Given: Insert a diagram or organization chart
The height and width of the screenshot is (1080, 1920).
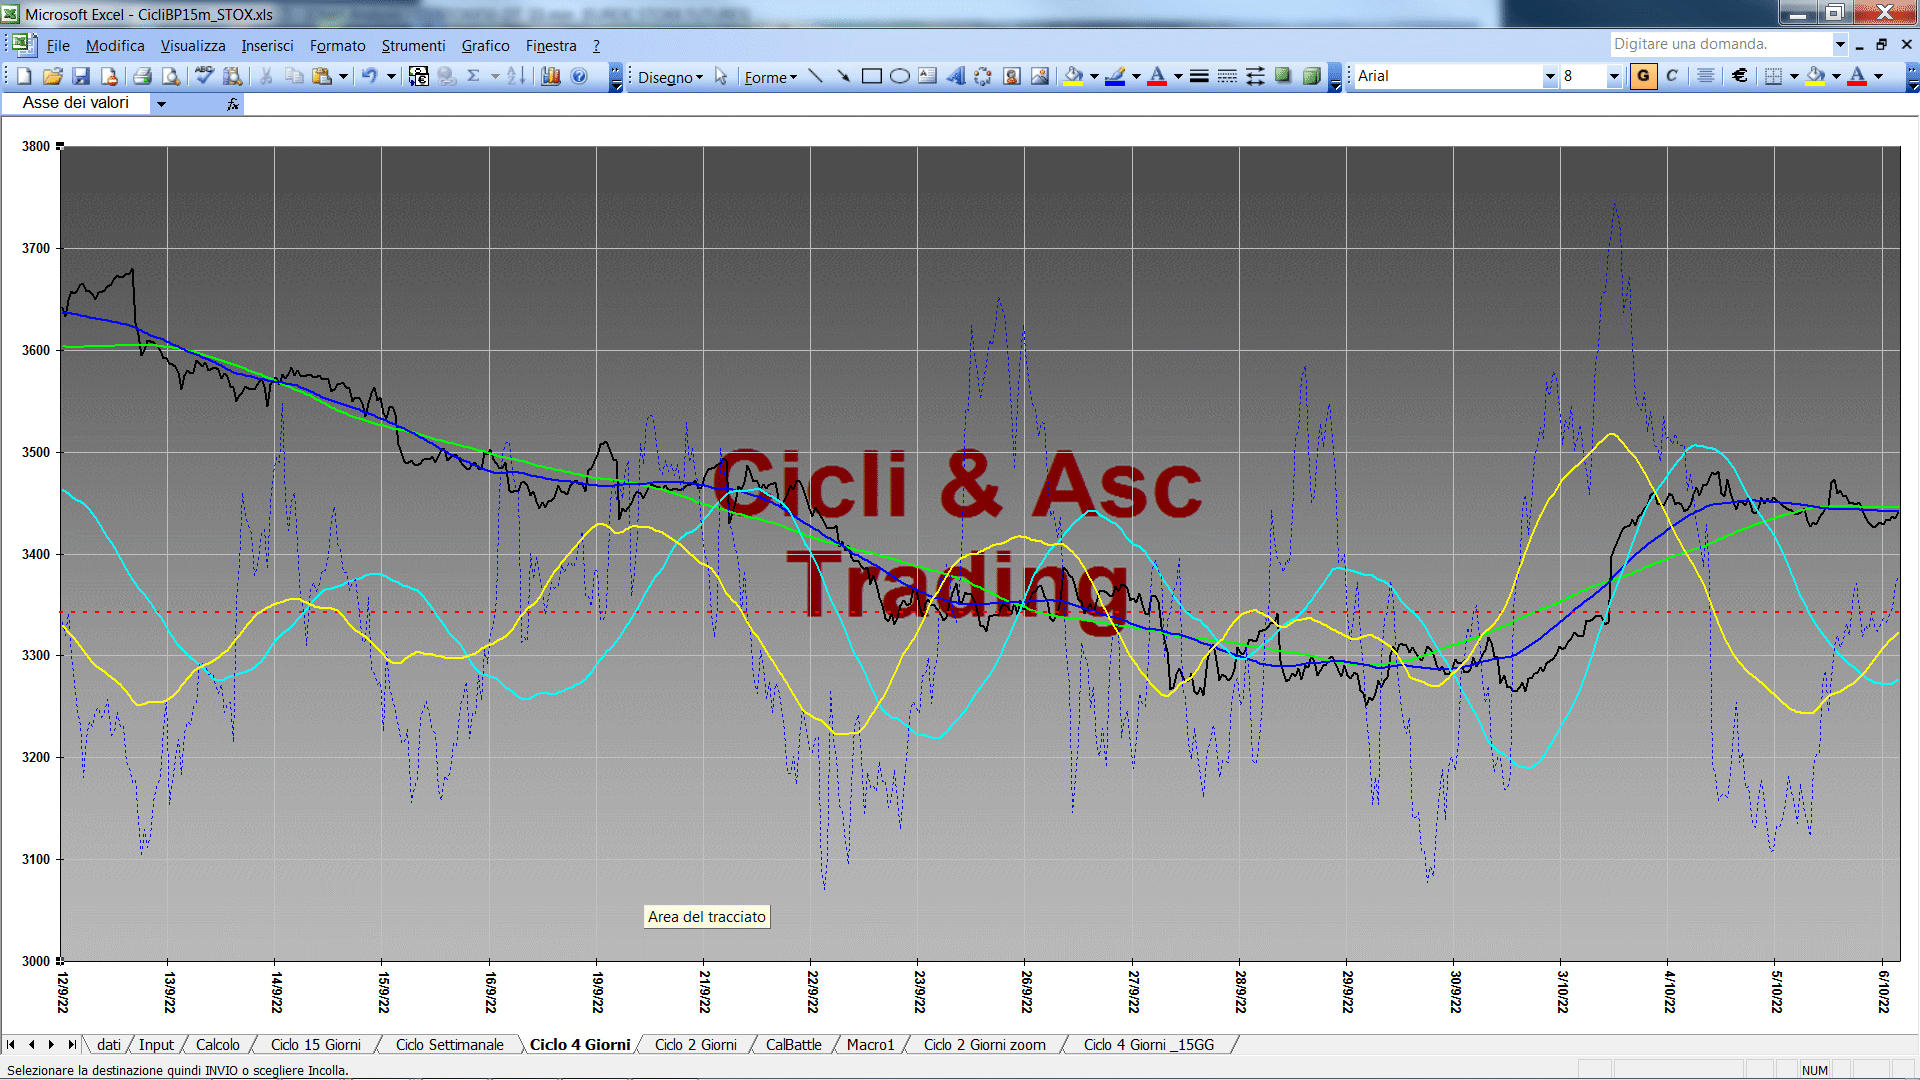Looking at the screenshot, I should tap(983, 76).
